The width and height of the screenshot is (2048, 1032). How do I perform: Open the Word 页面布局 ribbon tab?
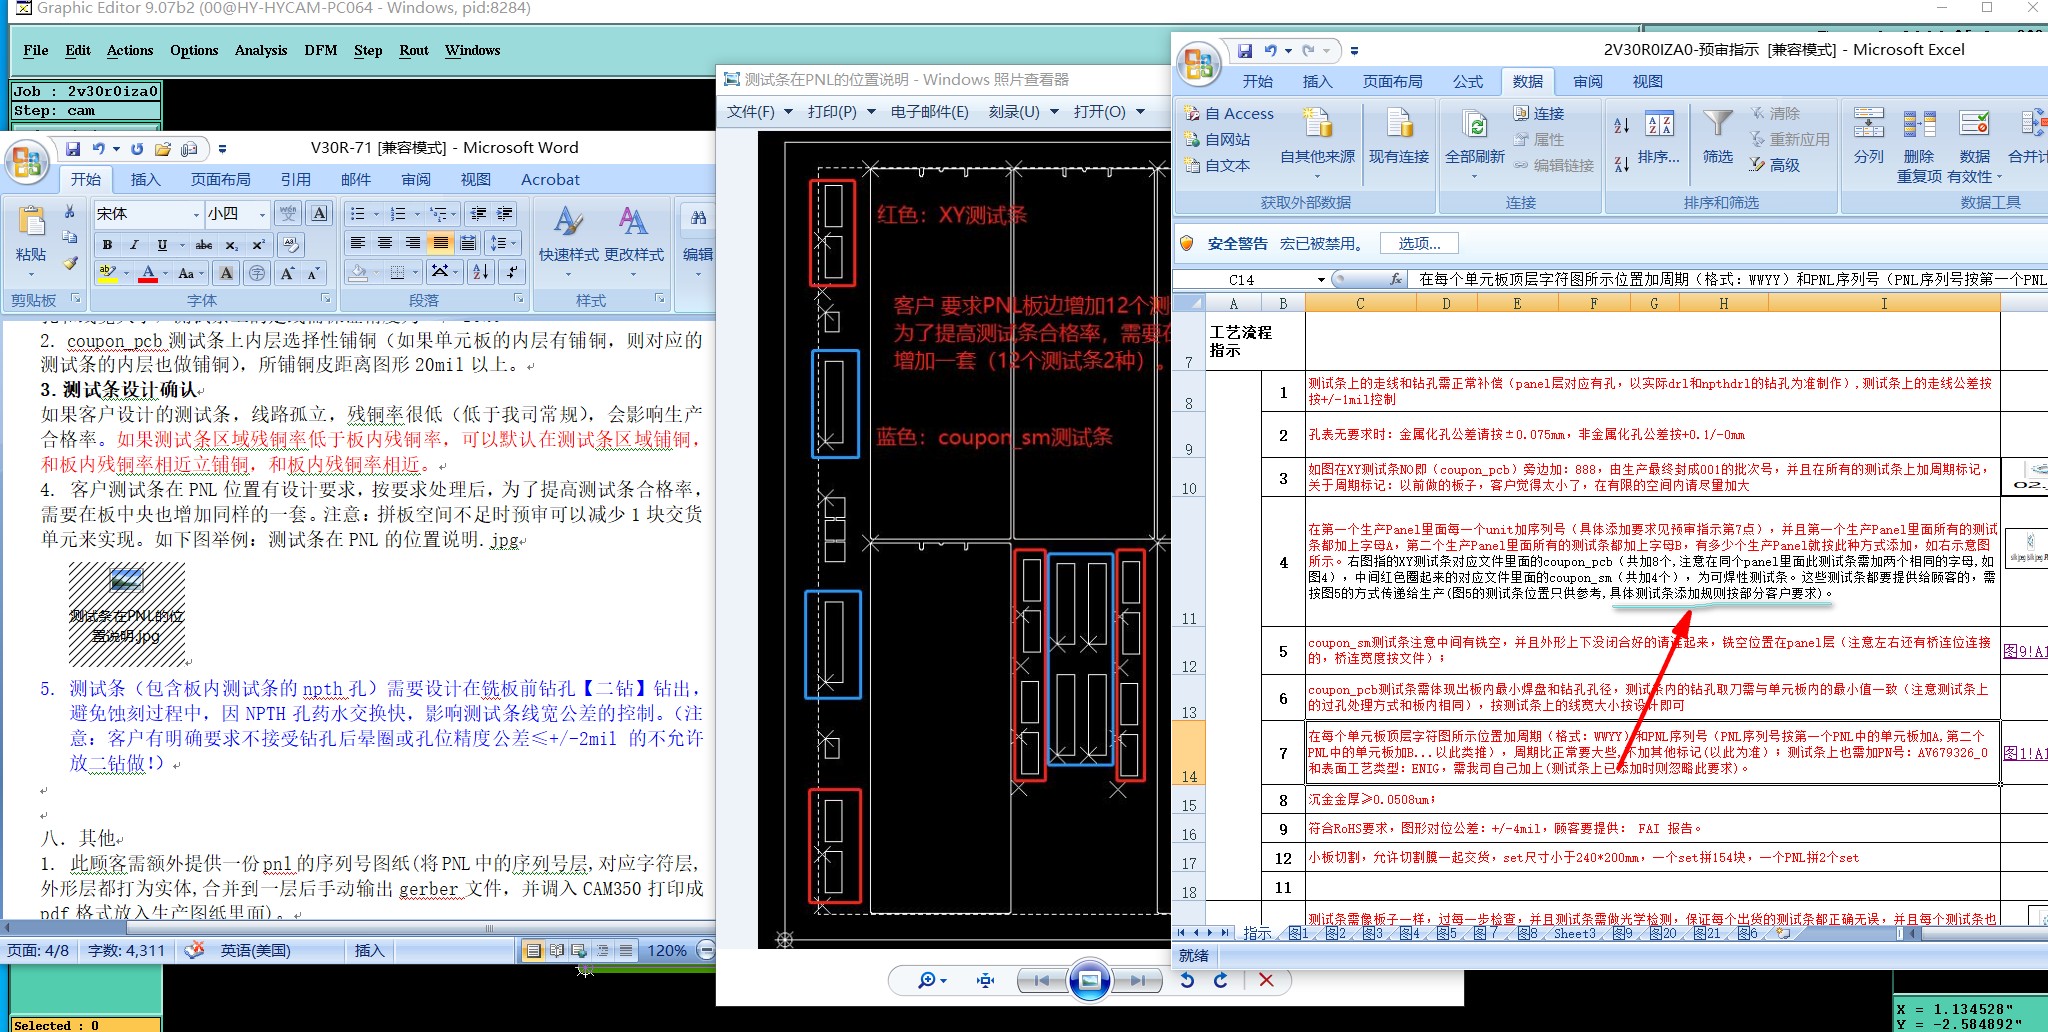[220, 179]
